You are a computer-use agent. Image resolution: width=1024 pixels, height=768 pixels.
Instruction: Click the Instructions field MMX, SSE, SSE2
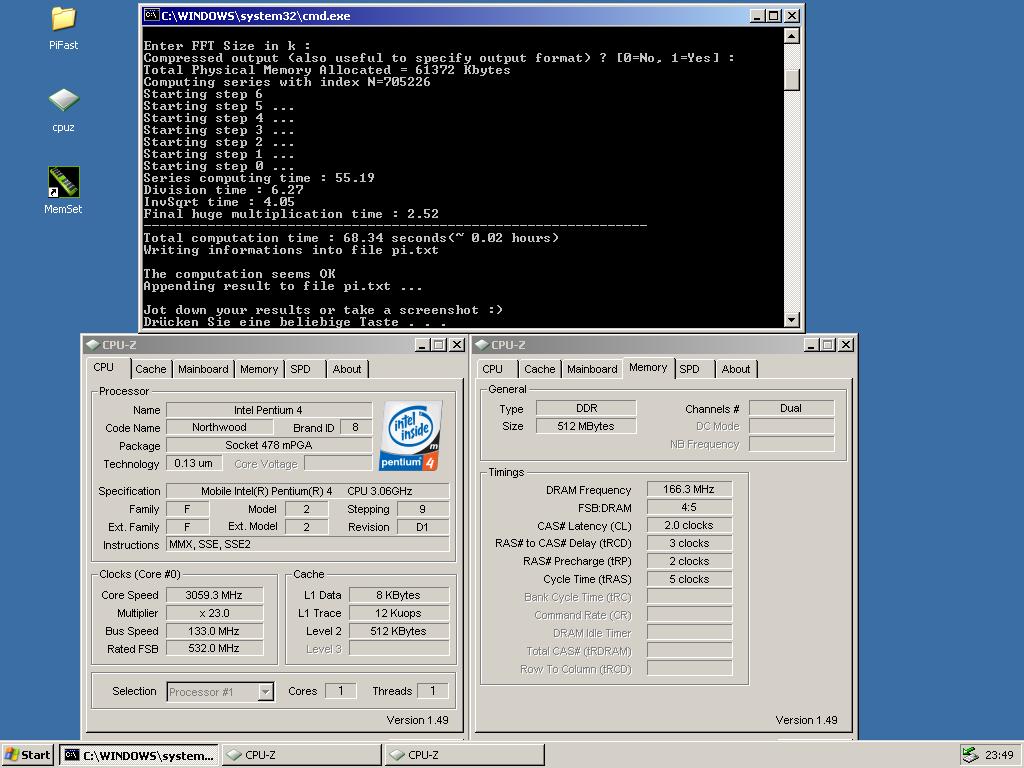click(308, 545)
